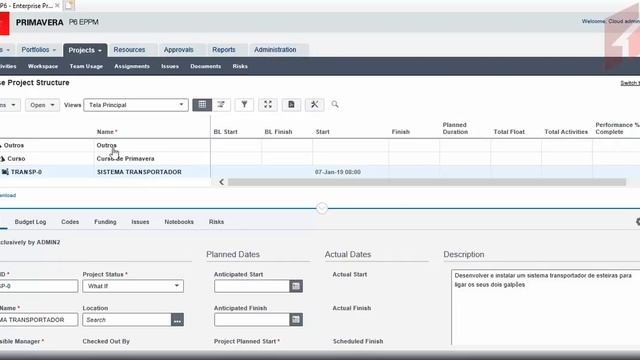Viewport: 640px width, 360px height.
Task: Click the project ID input field
Action: coord(39,286)
